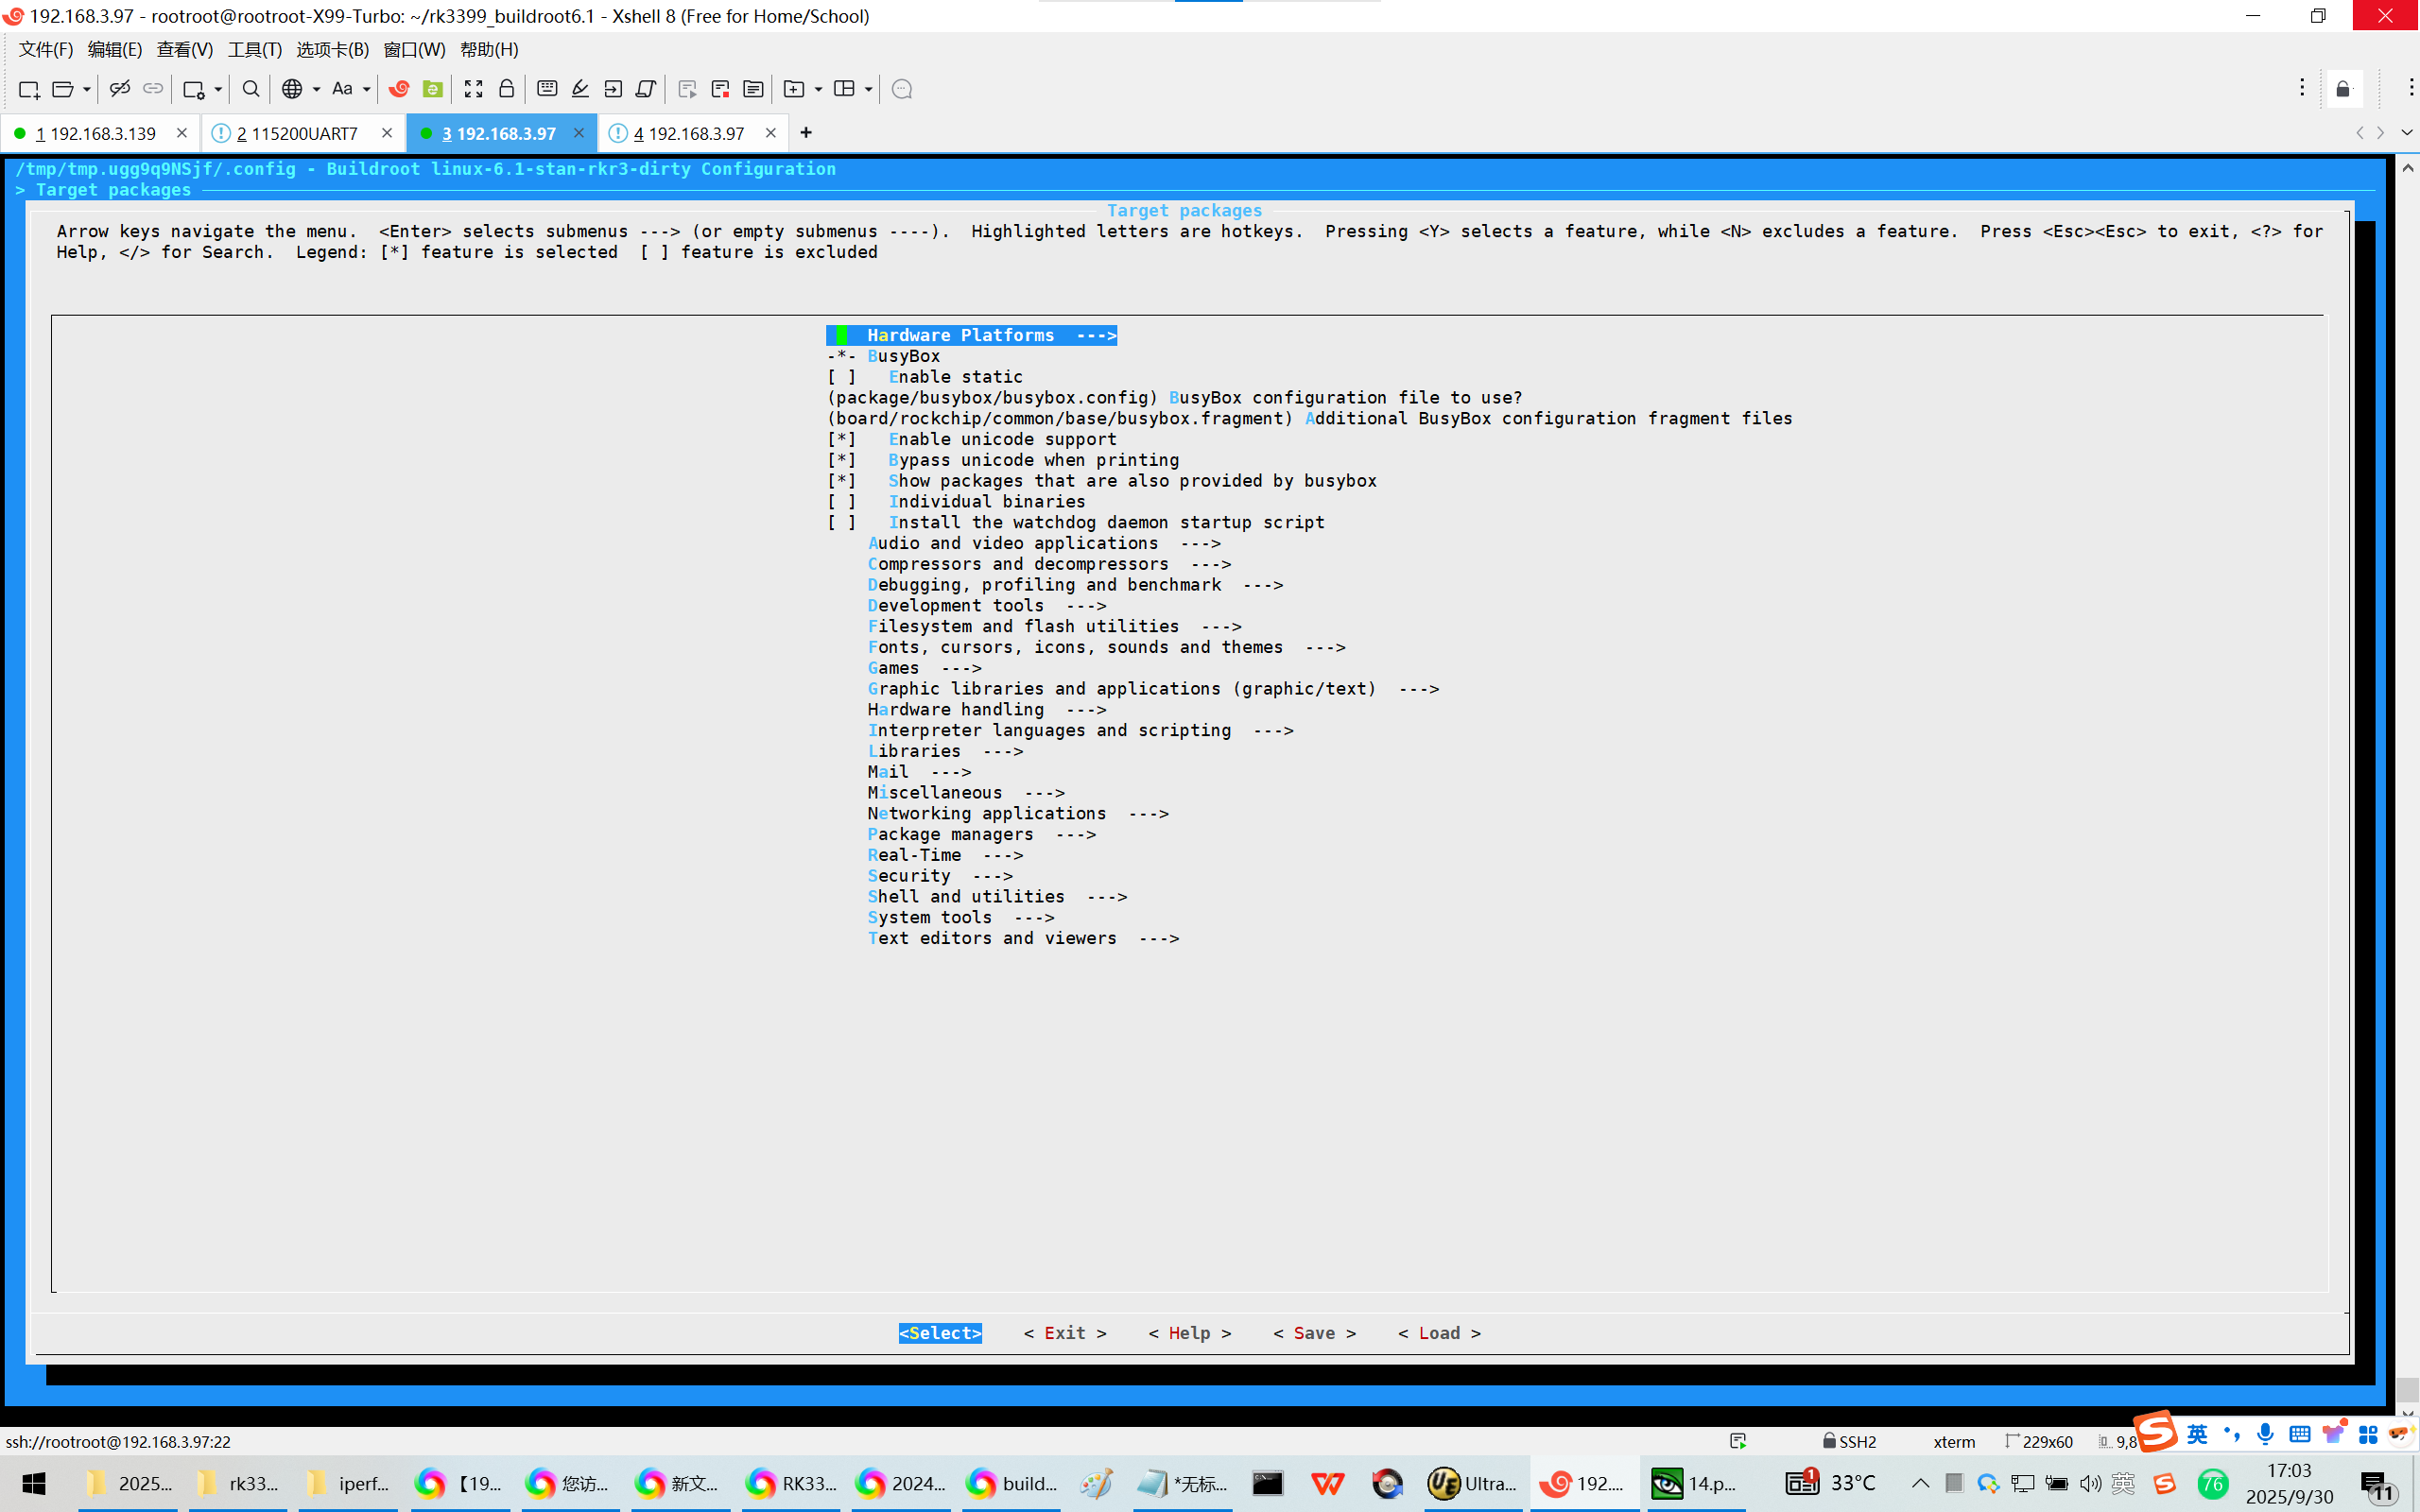Image resolution: width=2420 pixels, height=1512 pixels.
Task: Open the 工具(T) menu
Action: pos(254,49)
